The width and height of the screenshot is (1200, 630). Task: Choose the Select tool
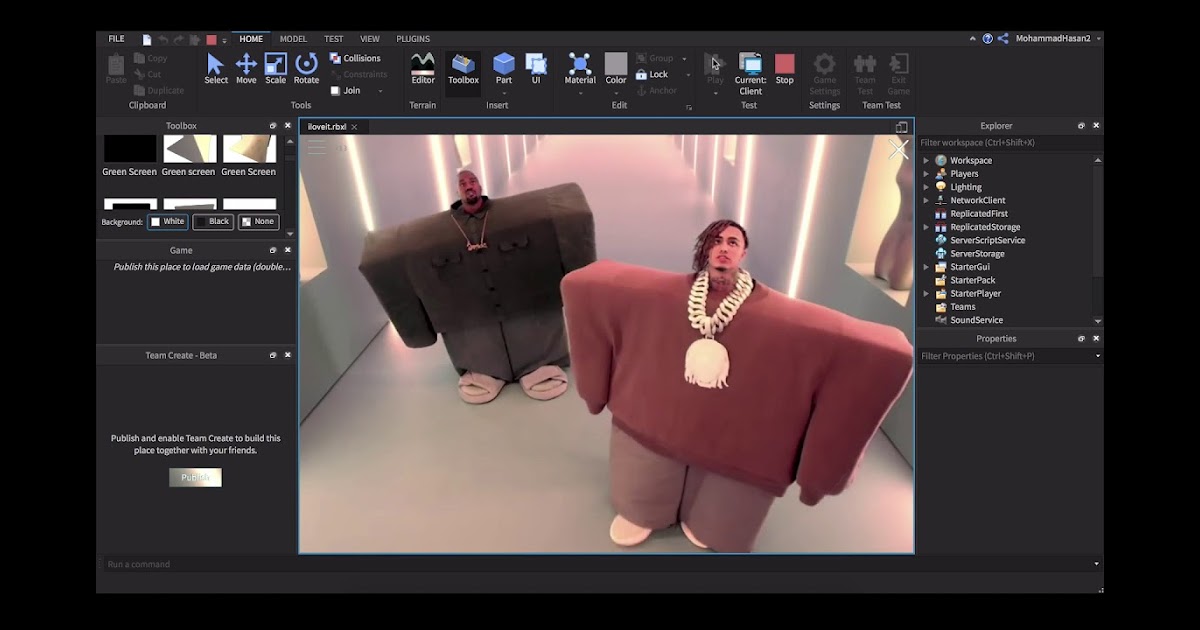216,69
